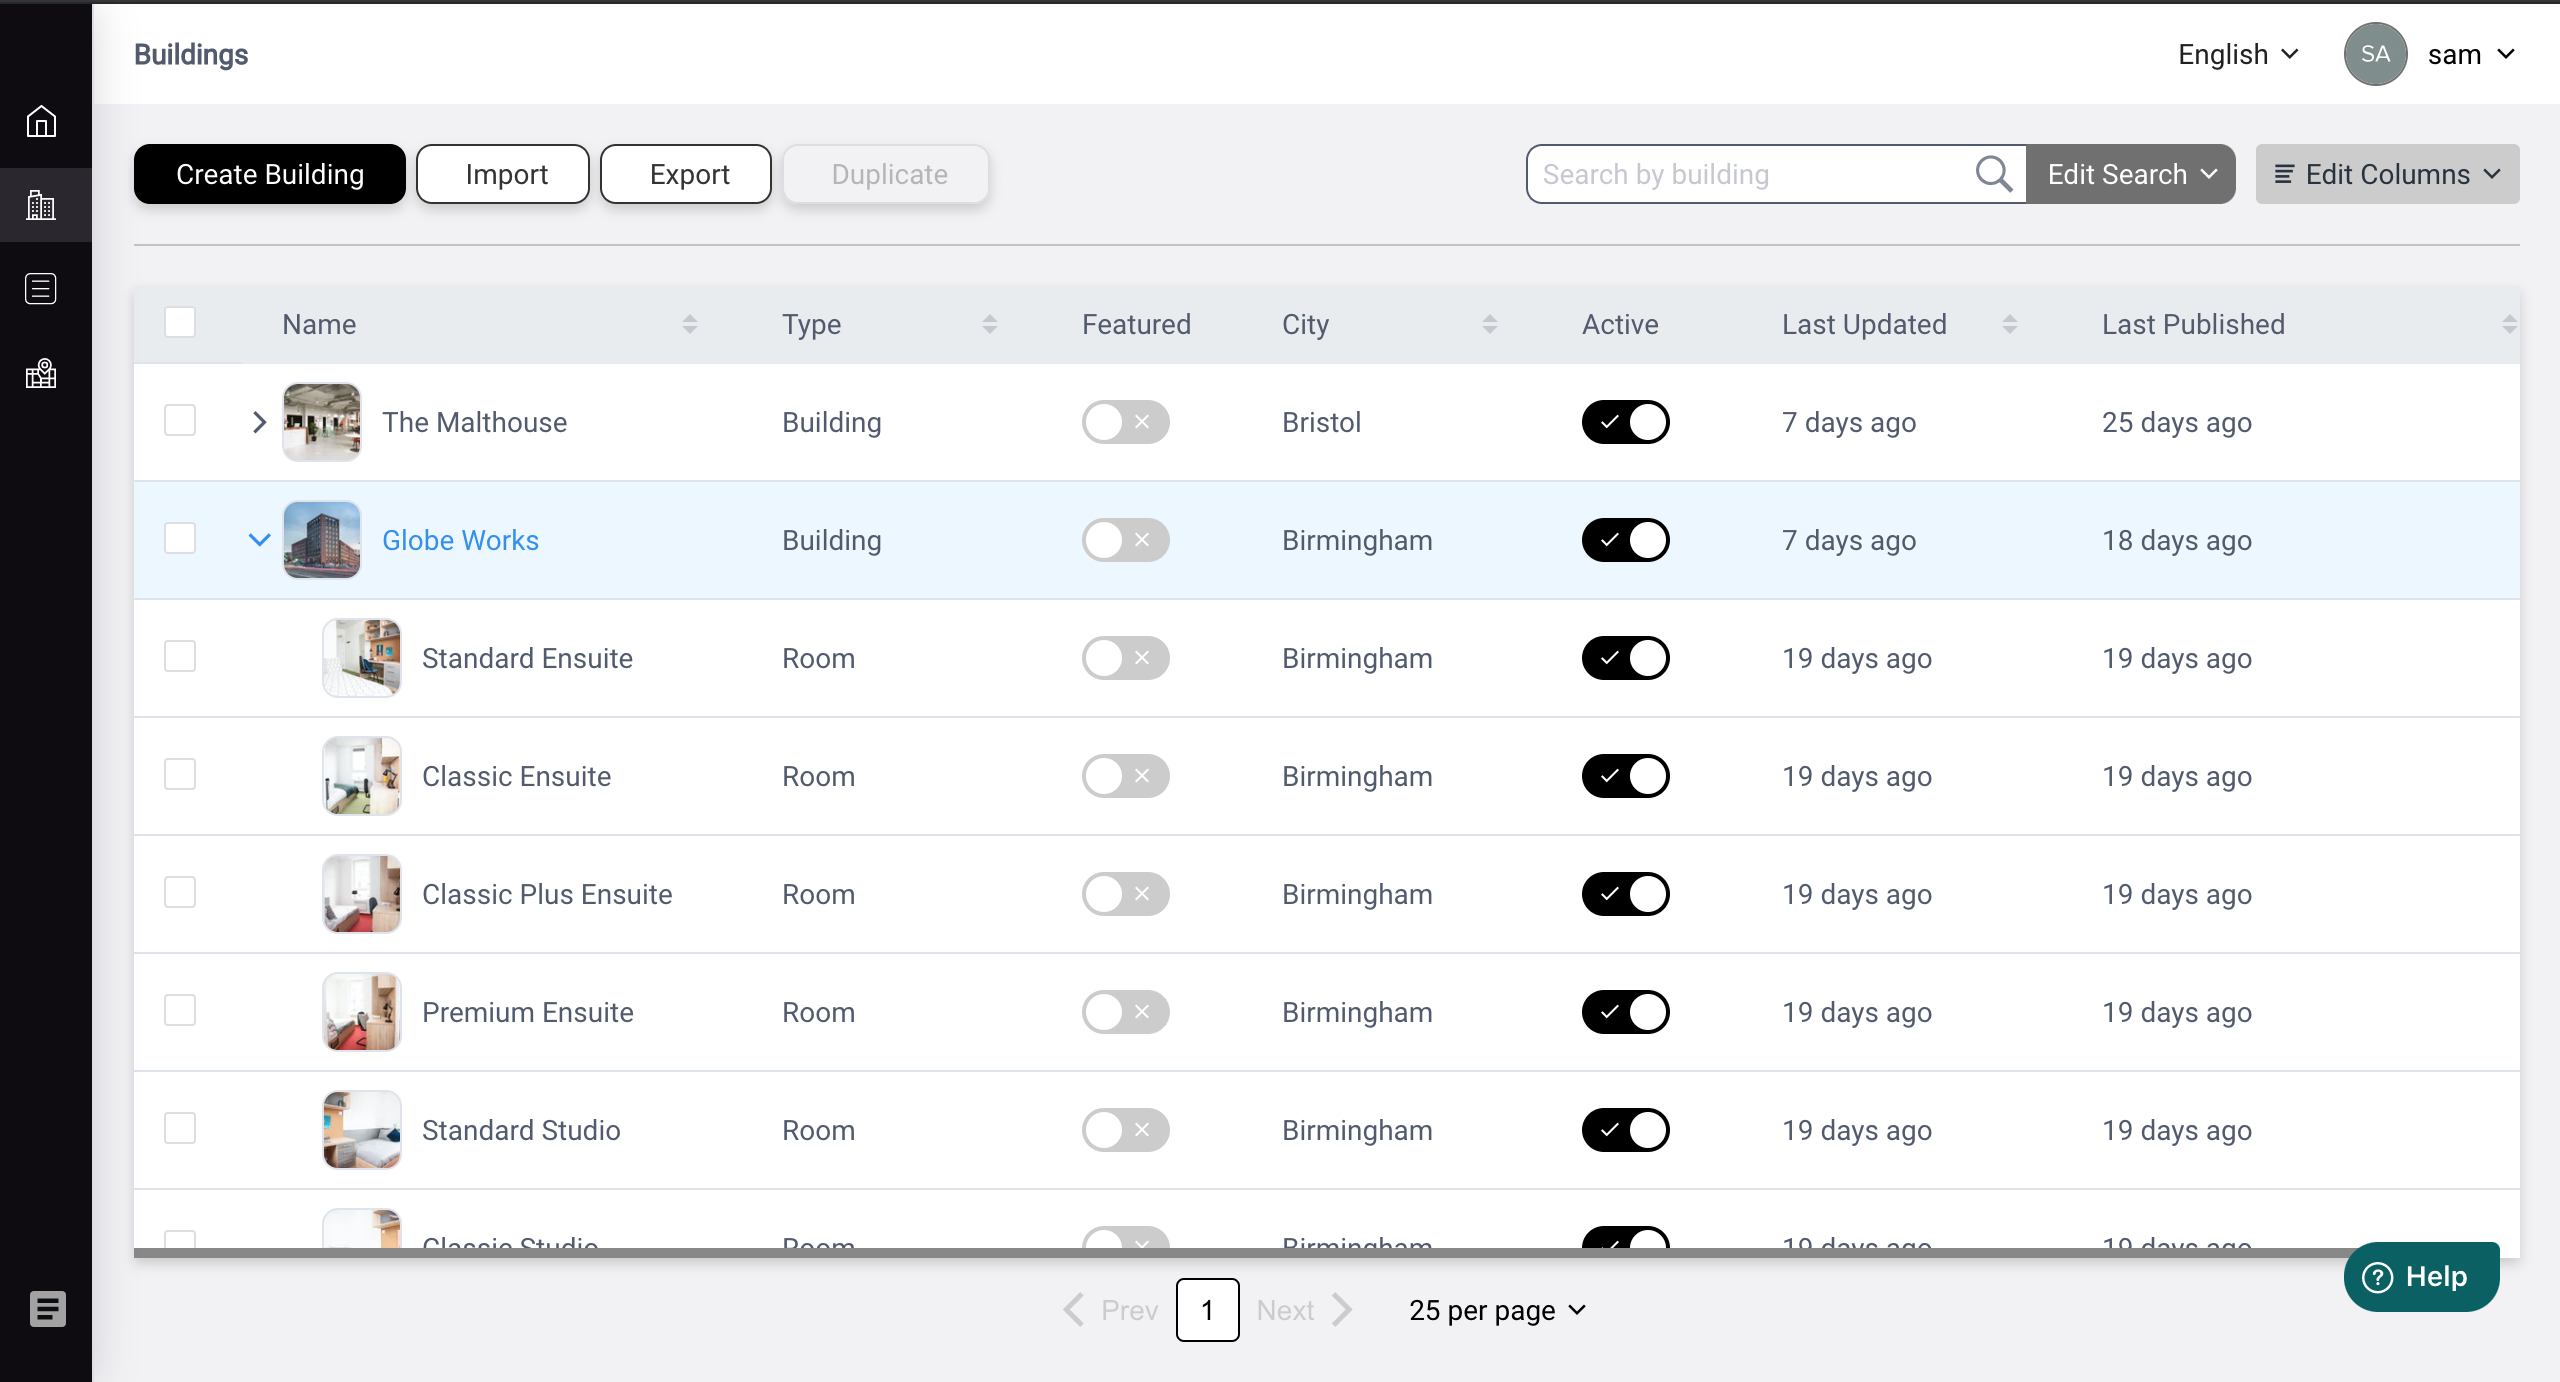This screenshot has height=1382, width=2560.
Task: Click the SA user avatar
Action: (x=2375, y=54)
